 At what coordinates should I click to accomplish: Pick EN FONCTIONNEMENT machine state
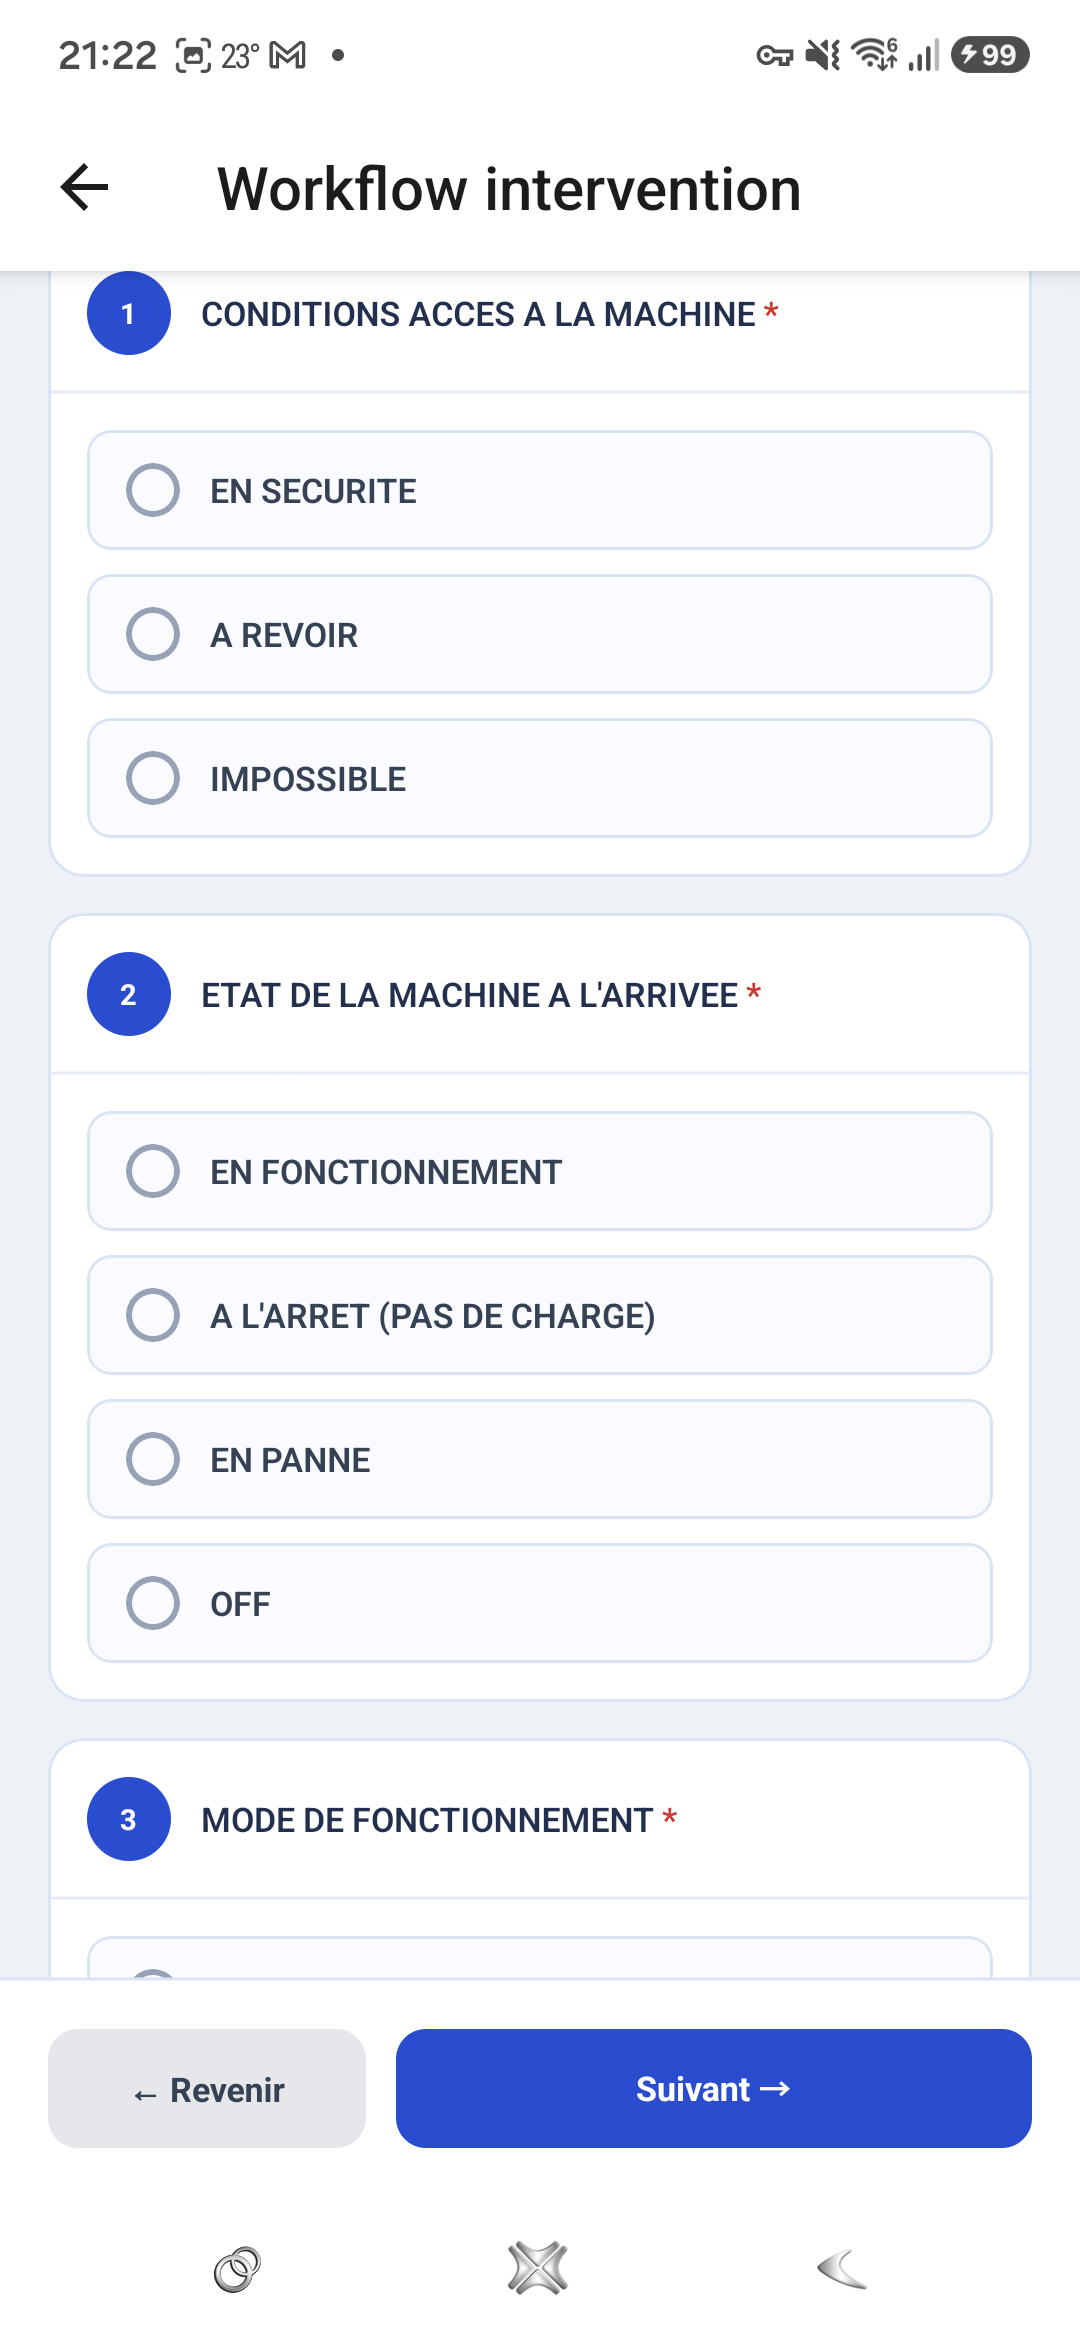point(540,1171)
